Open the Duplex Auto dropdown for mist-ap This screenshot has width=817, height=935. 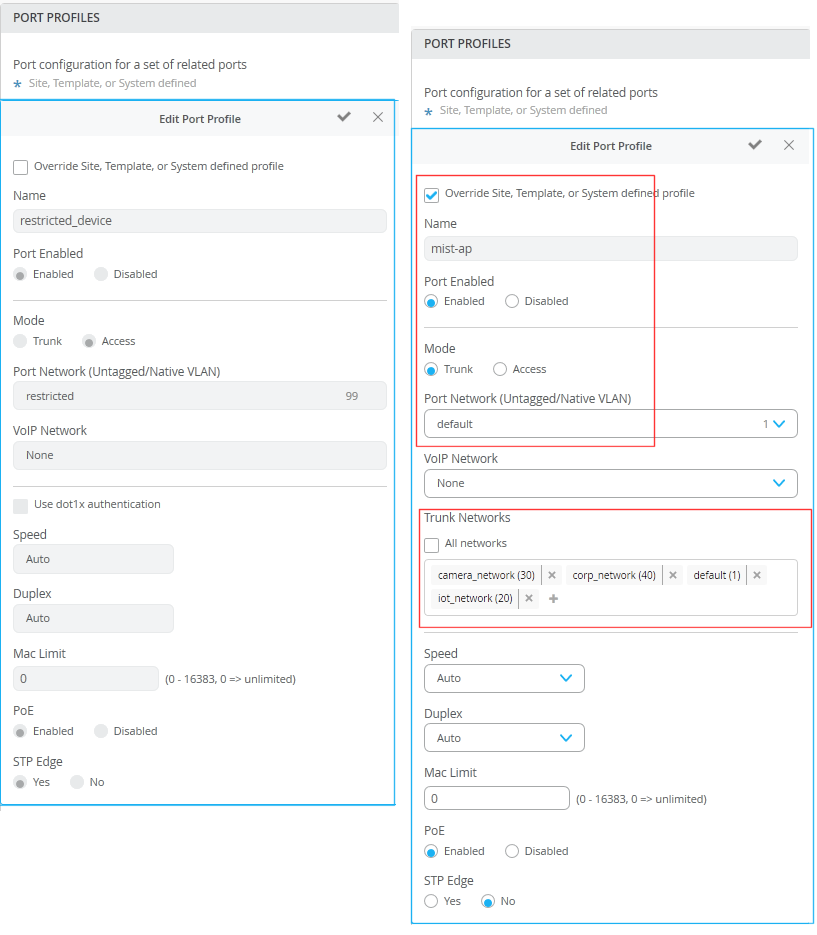point(504,738)
